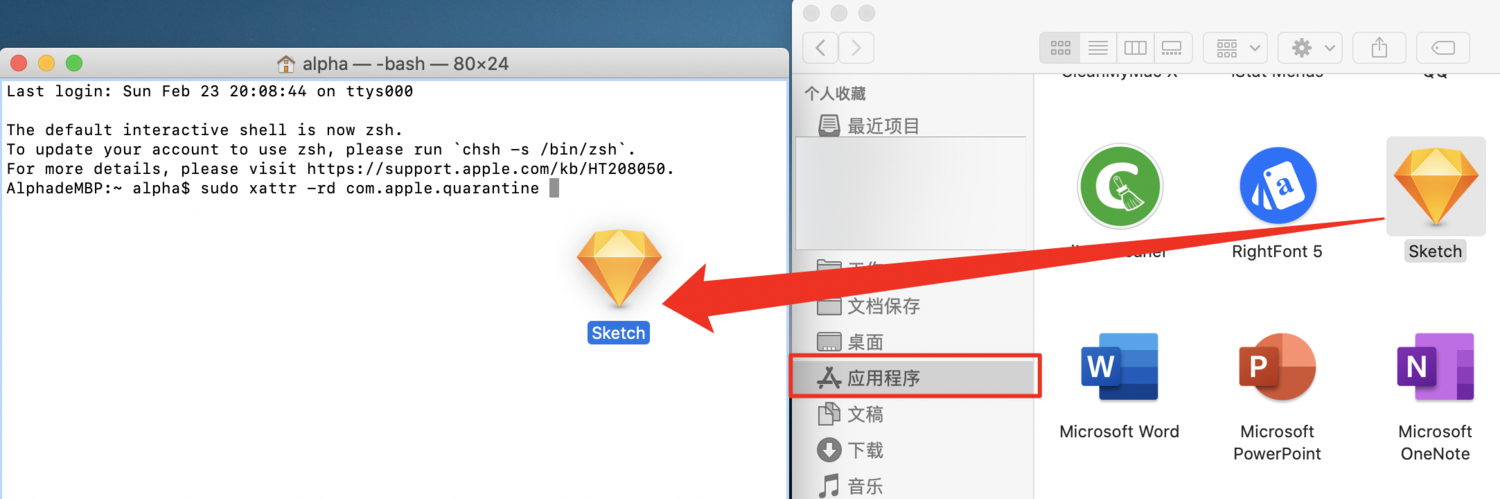
Task: Open the gear action menu dropdown
Action: point(1311,47)
